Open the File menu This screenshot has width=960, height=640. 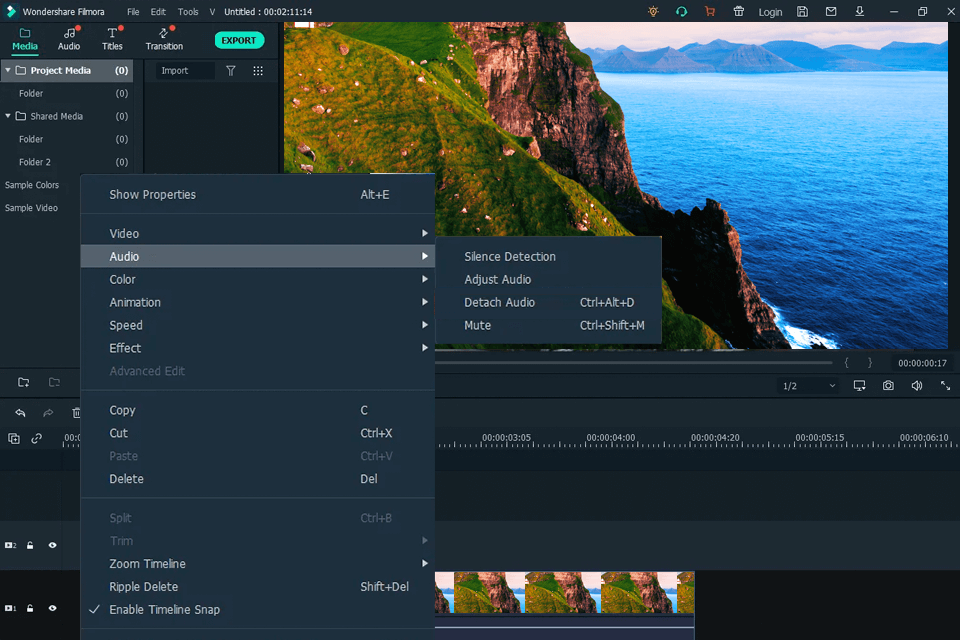tap(133, 12)
